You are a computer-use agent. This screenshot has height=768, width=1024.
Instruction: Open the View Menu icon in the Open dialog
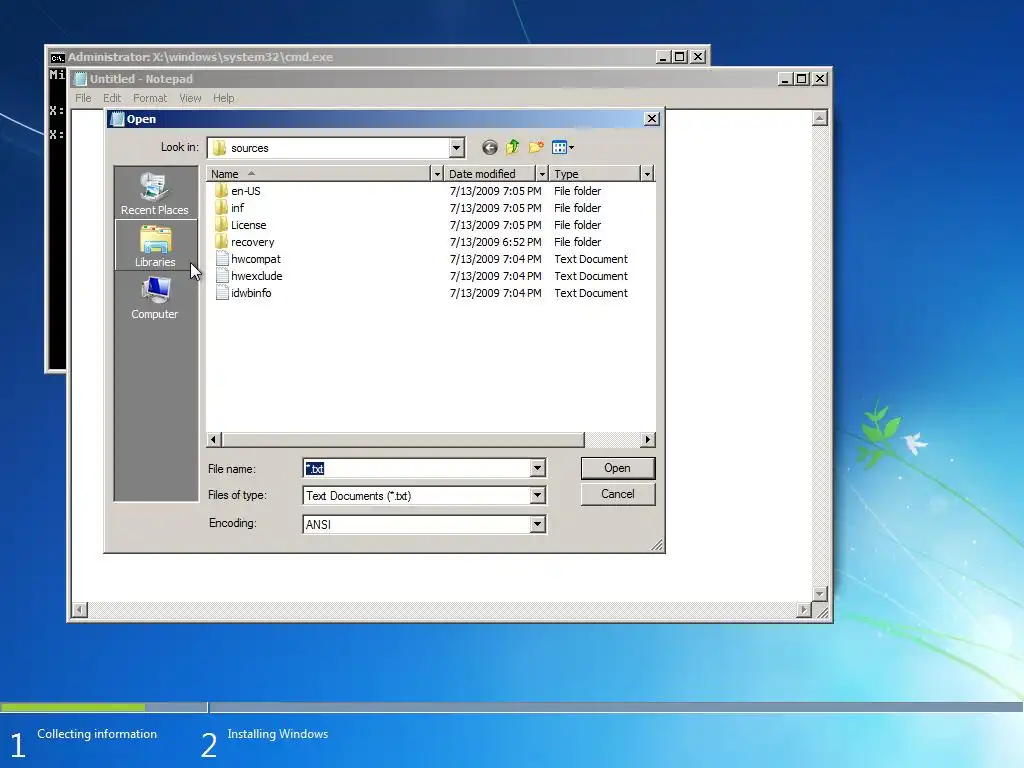pyautogui.click(x=563, y=148)
